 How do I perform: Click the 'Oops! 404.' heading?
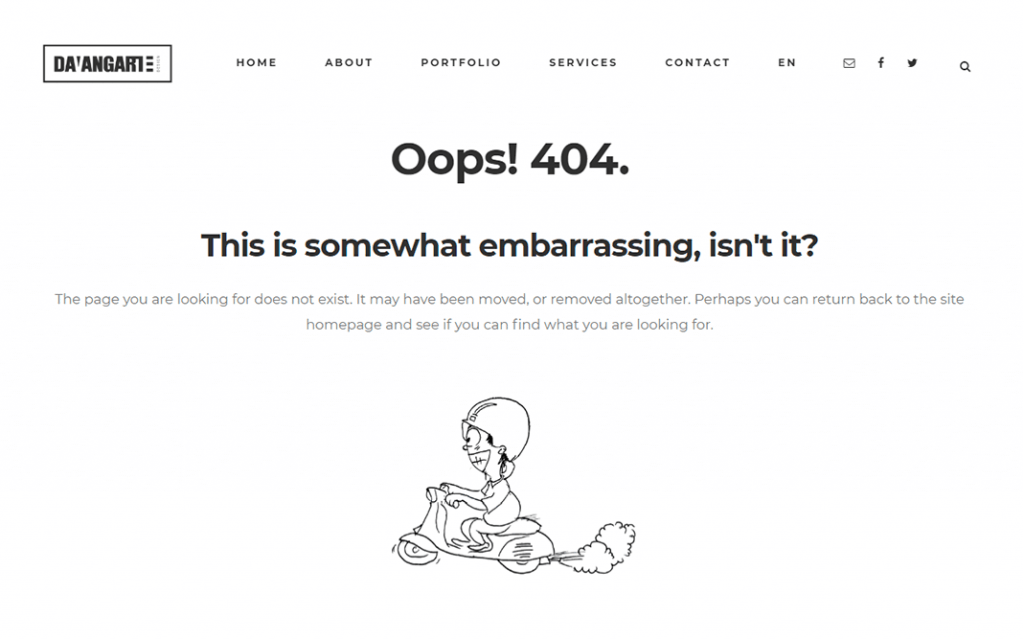click(x=509, y=159)
